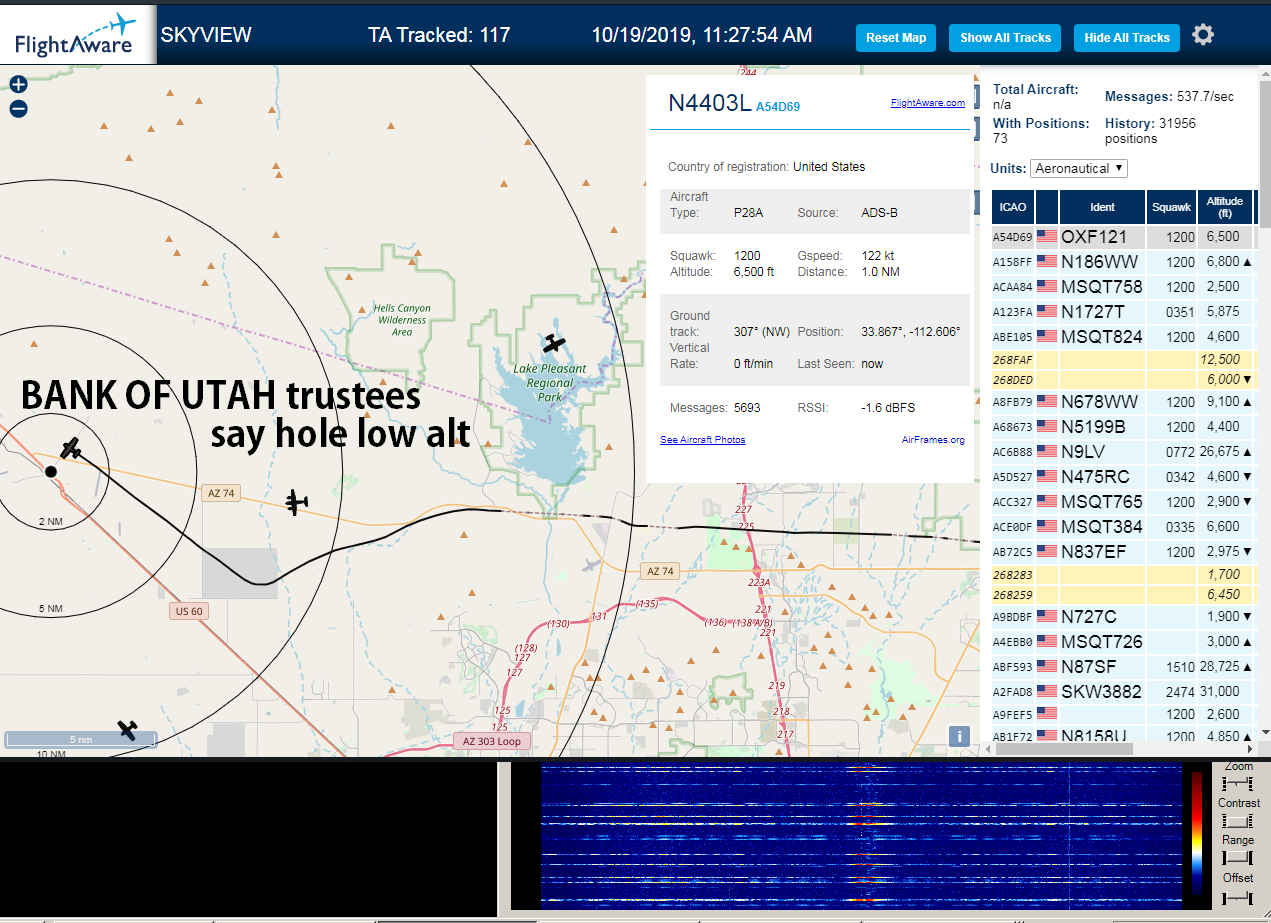Adjust the waterfall Contrast slider

click(x=1238, y=821)
